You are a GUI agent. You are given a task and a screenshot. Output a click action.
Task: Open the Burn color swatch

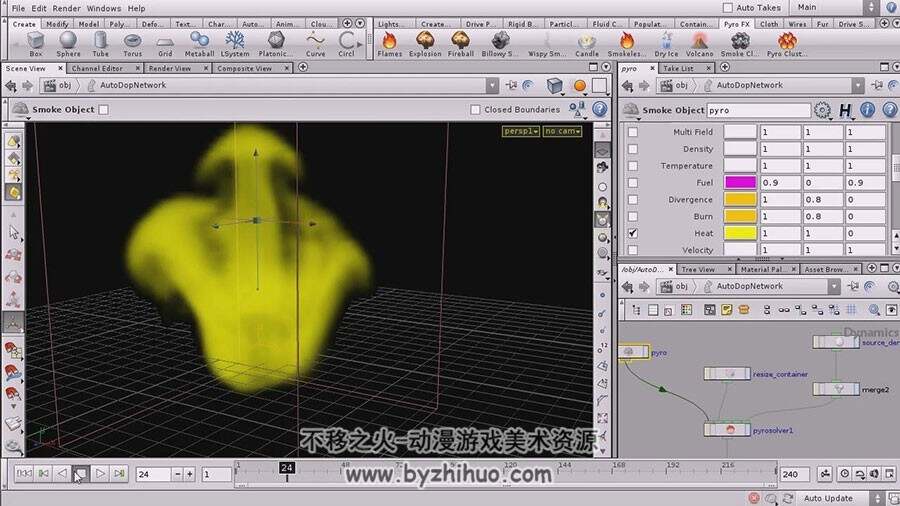click(740, 216)
